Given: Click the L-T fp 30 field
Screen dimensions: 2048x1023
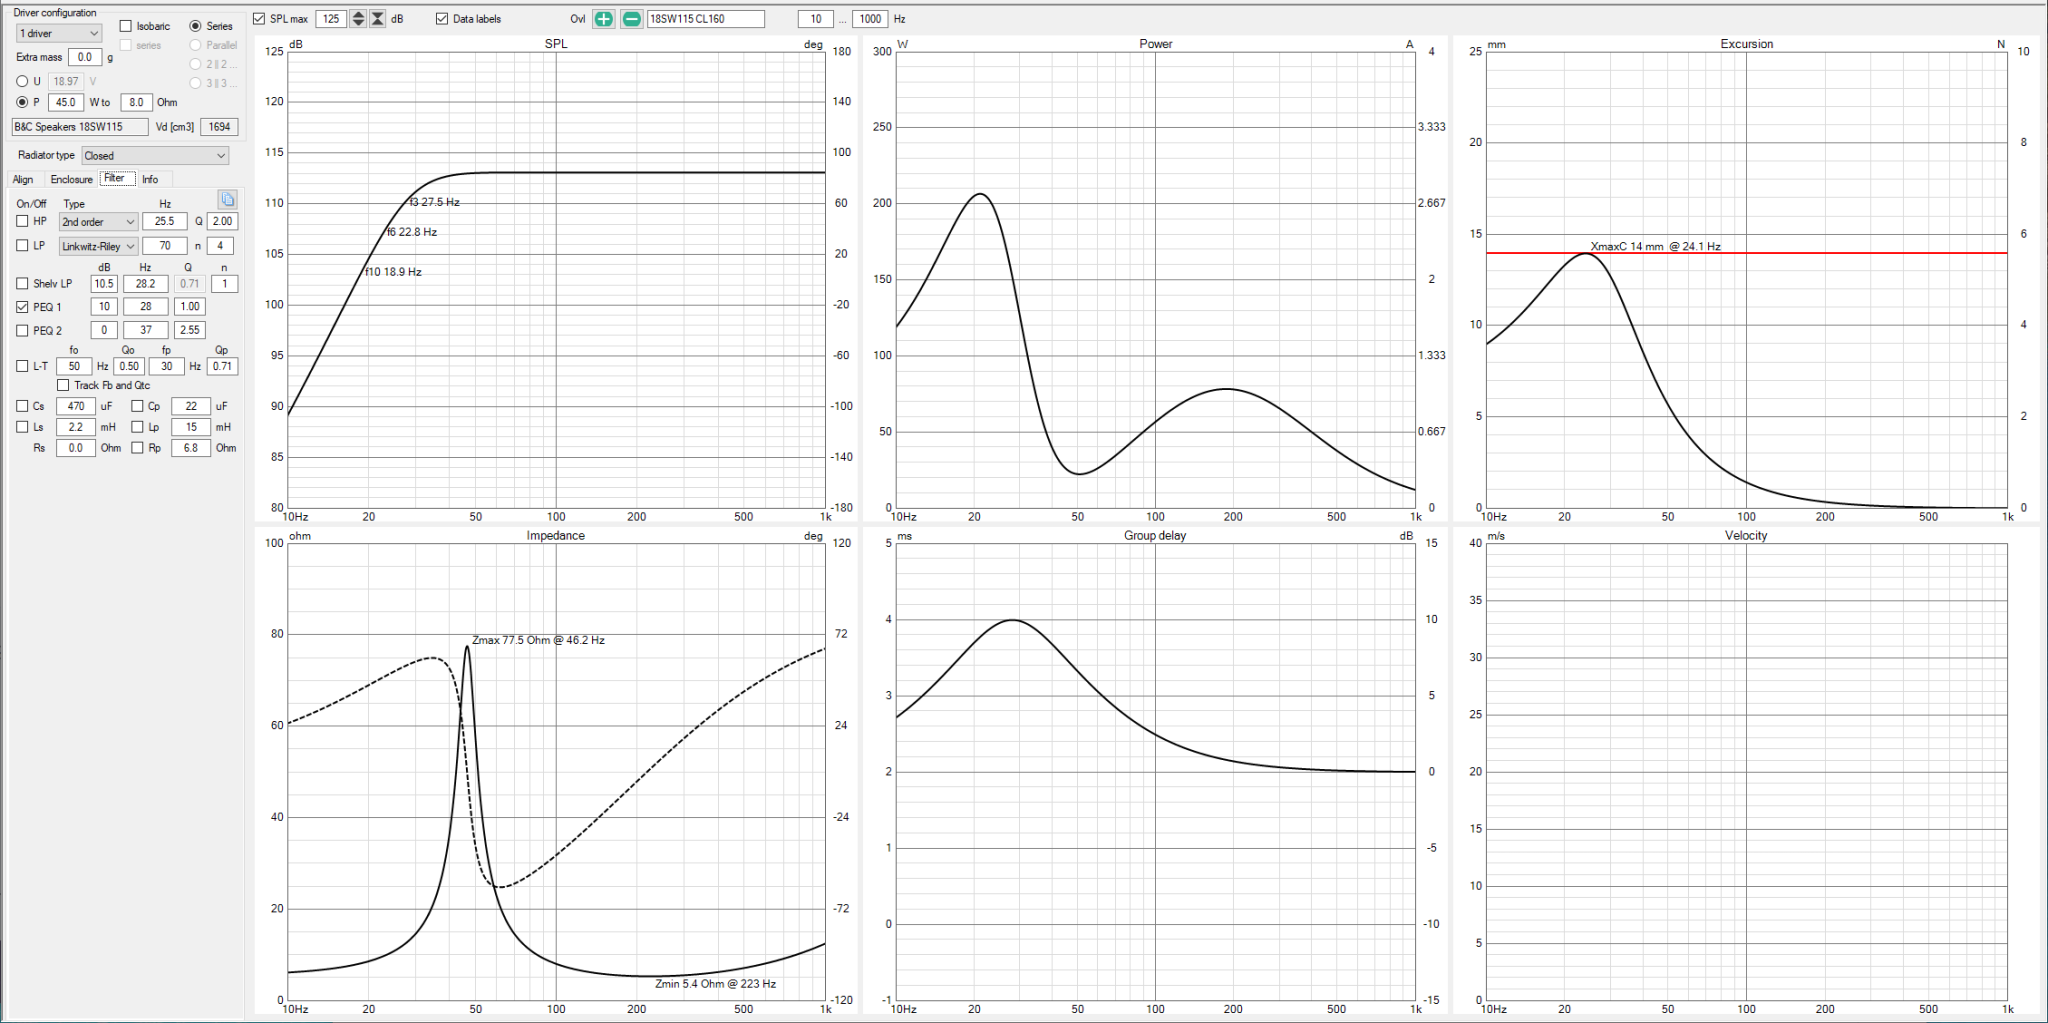Looking at the screenshot, I should pyautogui.click(x=167, y=366).
